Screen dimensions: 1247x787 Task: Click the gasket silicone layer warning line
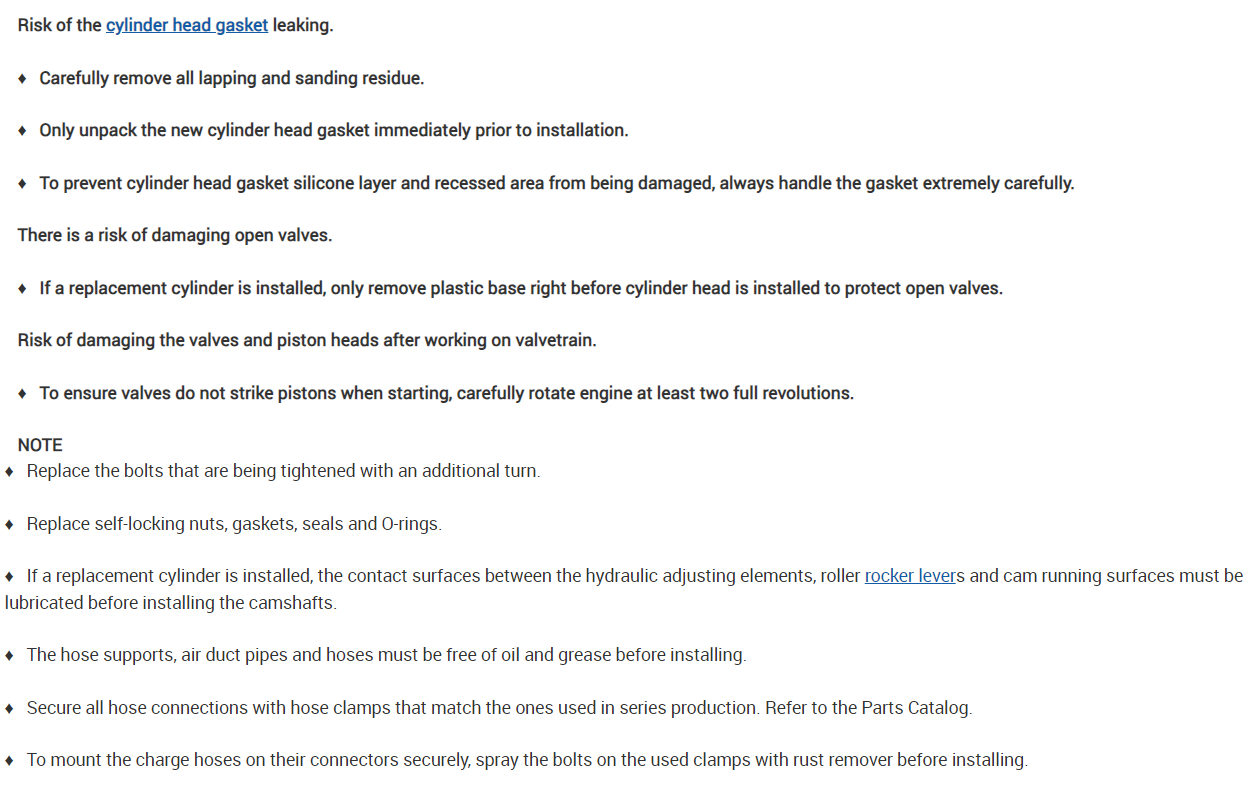coord(556,184)
